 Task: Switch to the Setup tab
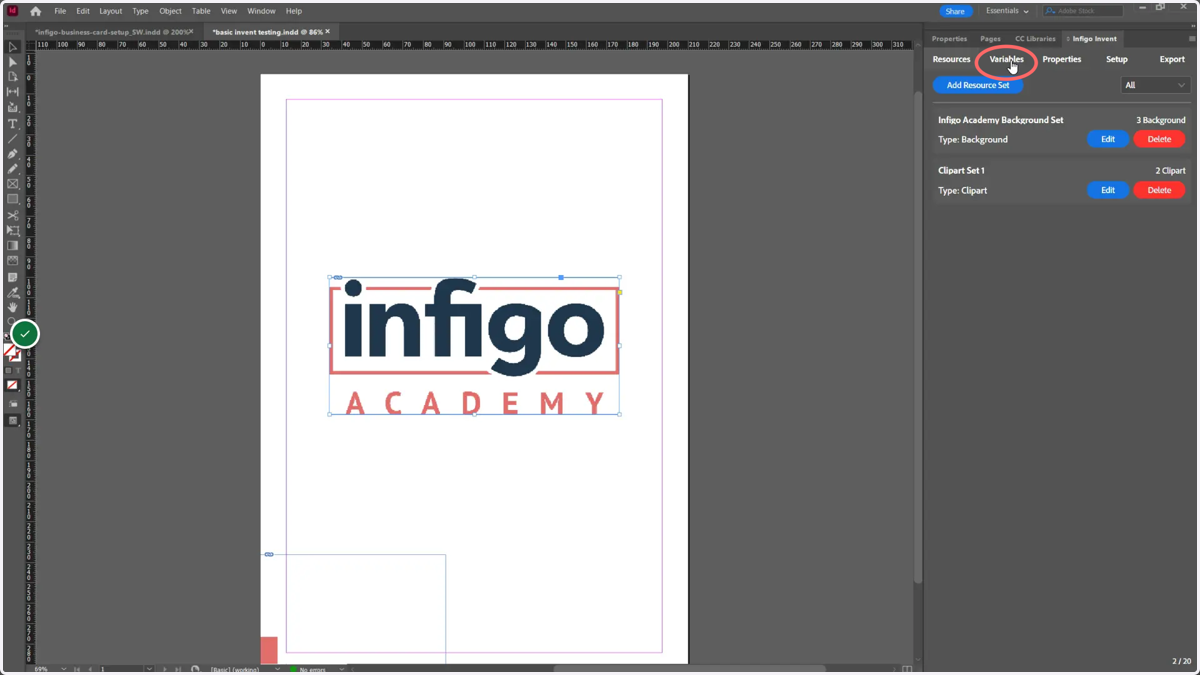coord(1116,59)
